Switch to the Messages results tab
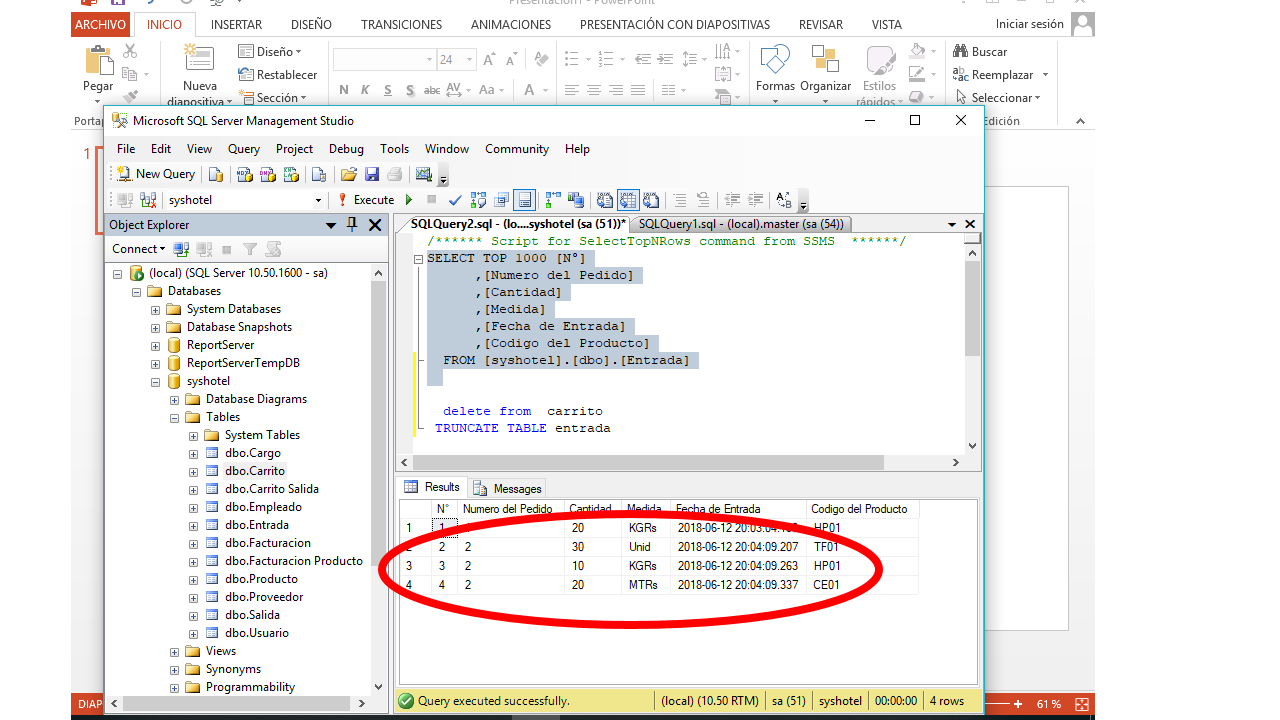The image size is (1280, 720). (508, 488)
